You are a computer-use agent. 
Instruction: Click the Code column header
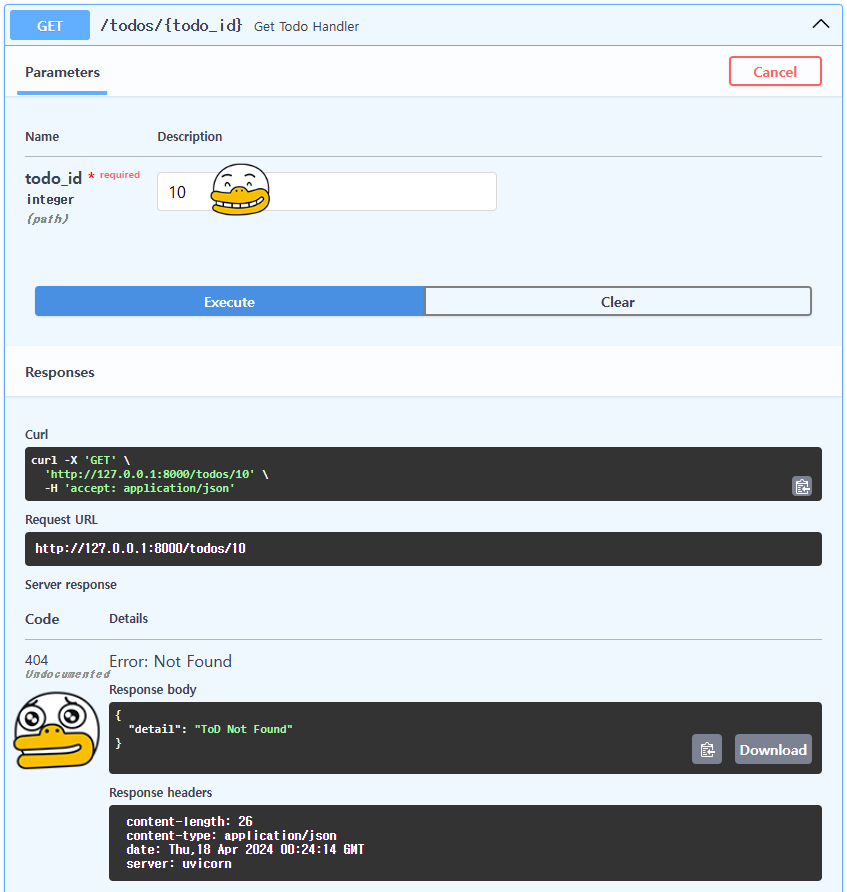42,619
